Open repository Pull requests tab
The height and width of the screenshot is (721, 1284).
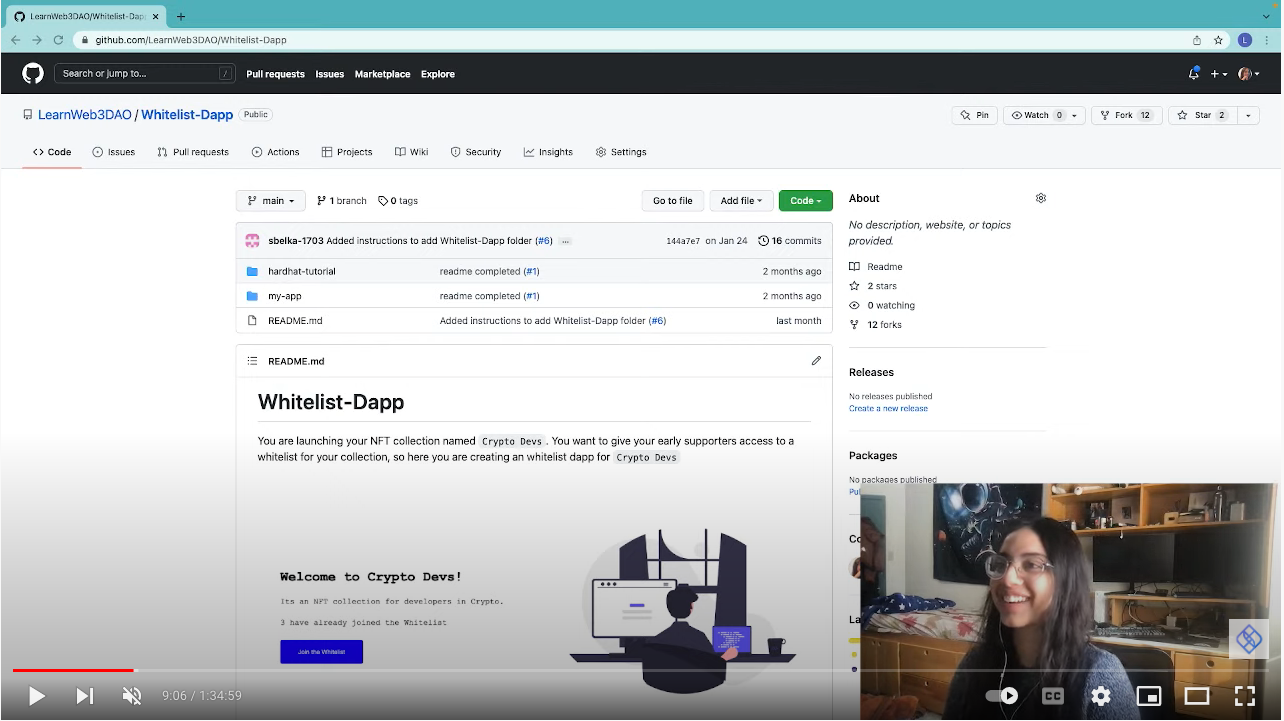point(193,152)
